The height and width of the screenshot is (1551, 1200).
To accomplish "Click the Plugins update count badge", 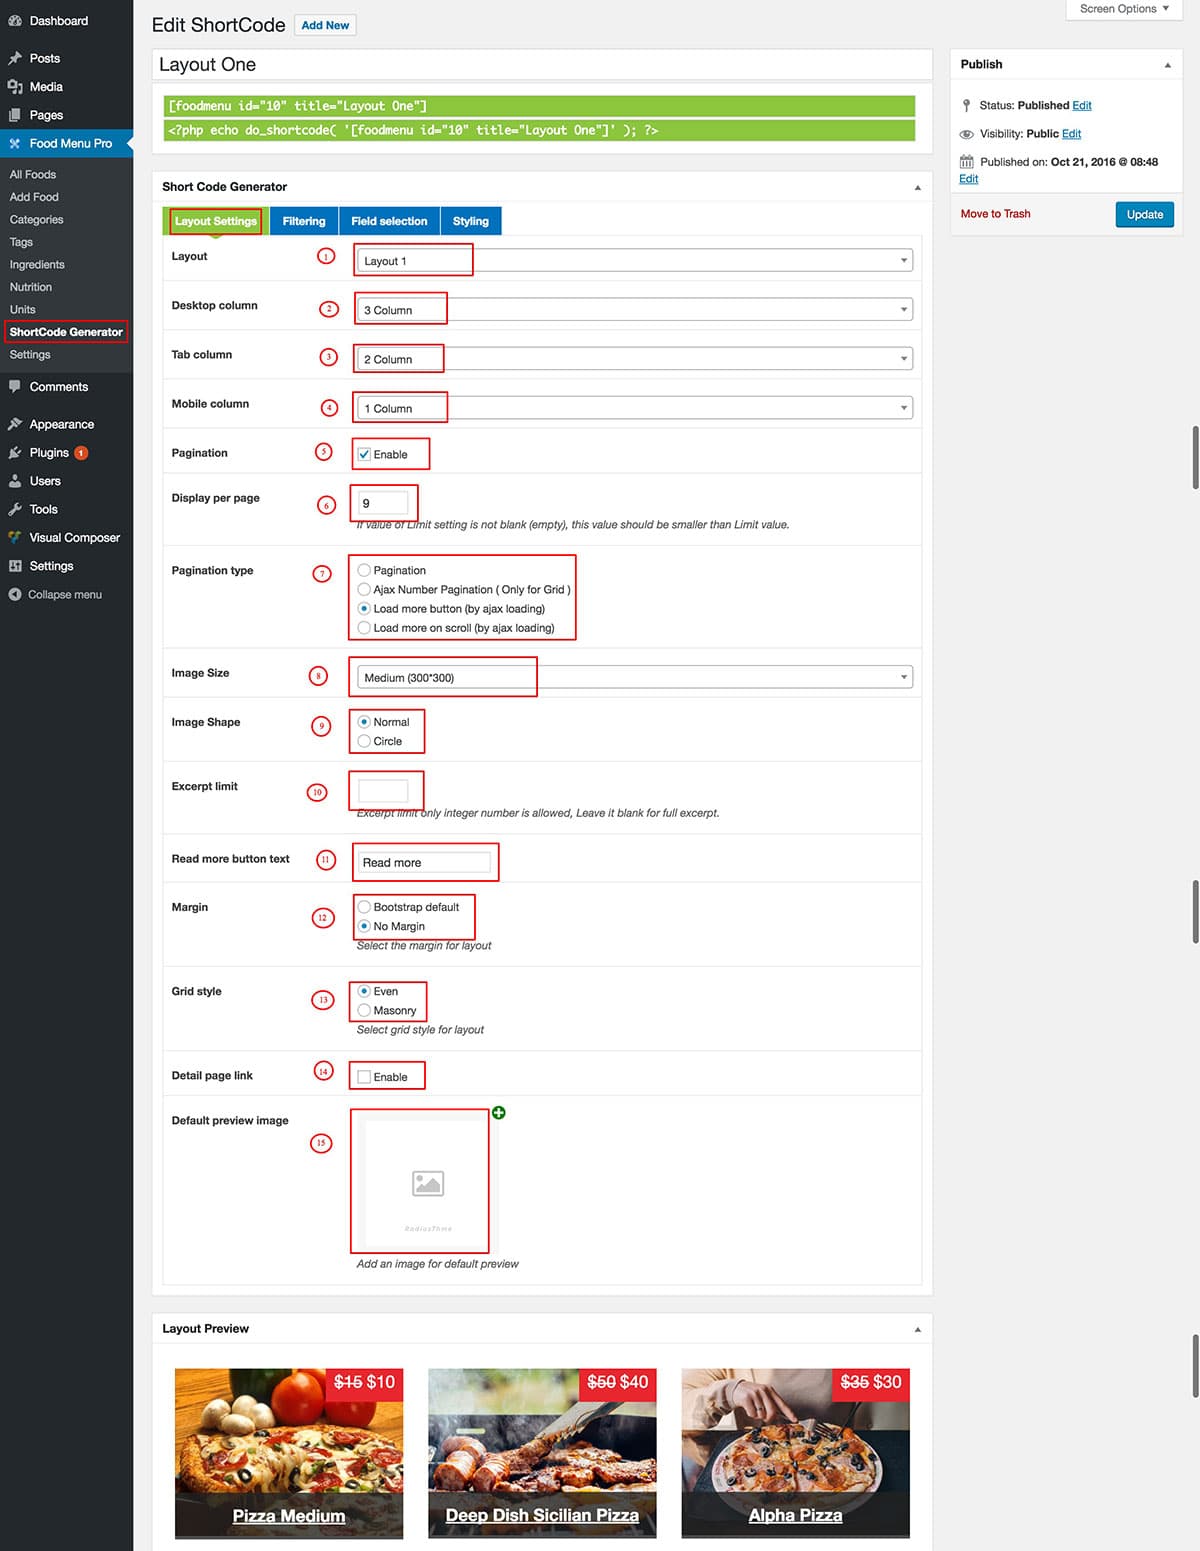I will pos(82,453).
